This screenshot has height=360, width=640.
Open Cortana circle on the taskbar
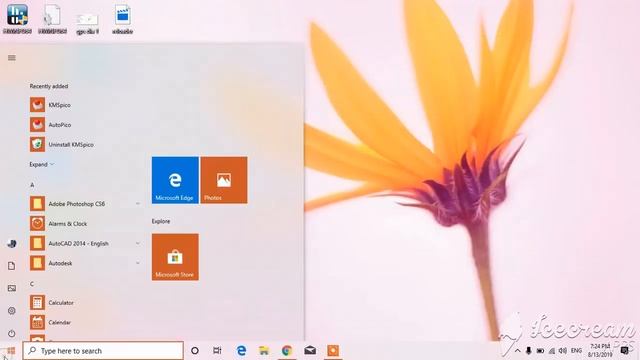195,351
